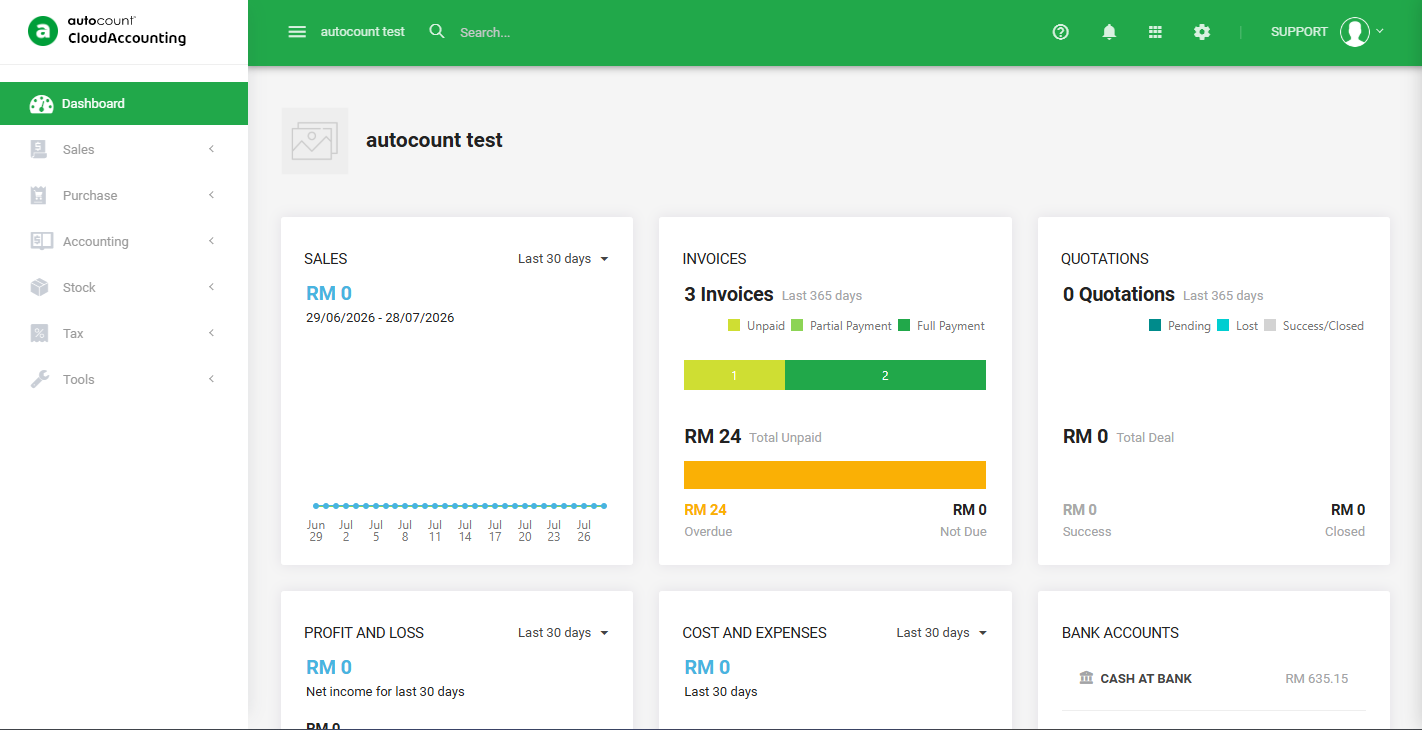The image size is (1422, 730).
Task: Expand the Tools menu chevron
Action: click(x=211, y=379)
